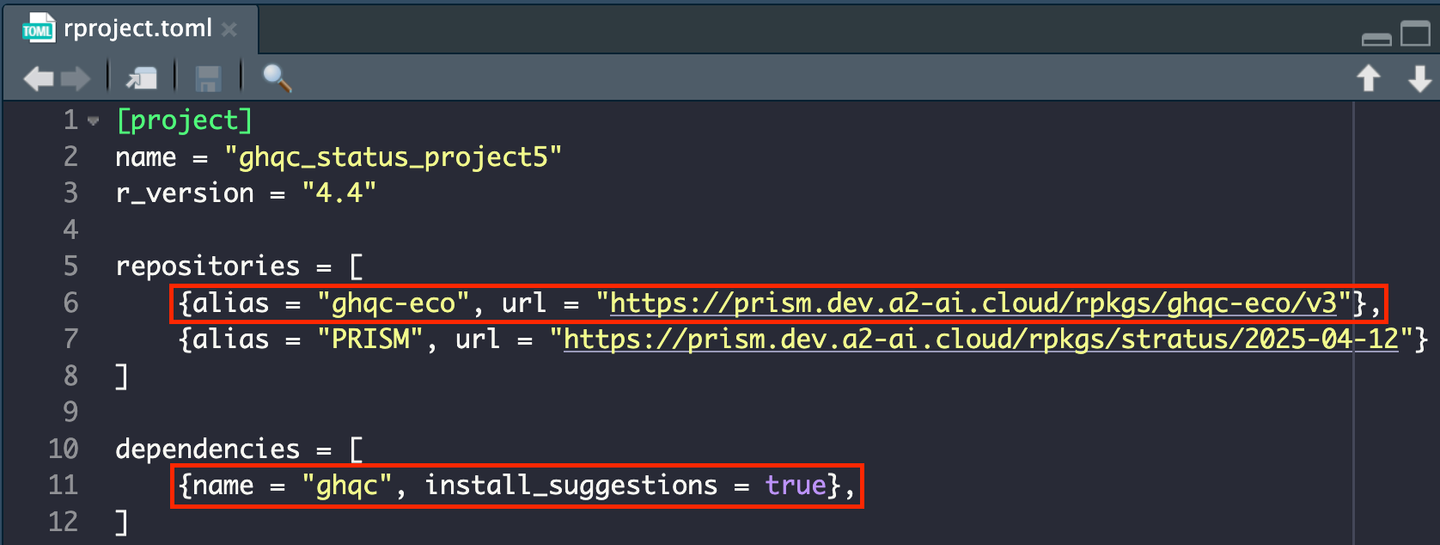The height and width of the screenshot is (545, 1440).
Task: Go forward with the right arrow icon
Action: tap(75, 79)
